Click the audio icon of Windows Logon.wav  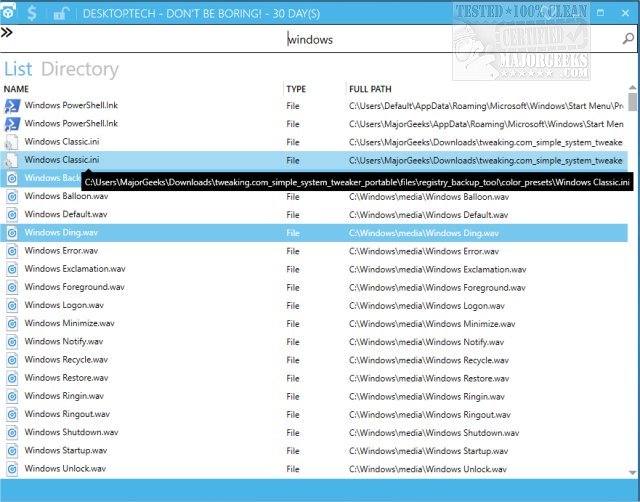point(12,306)
